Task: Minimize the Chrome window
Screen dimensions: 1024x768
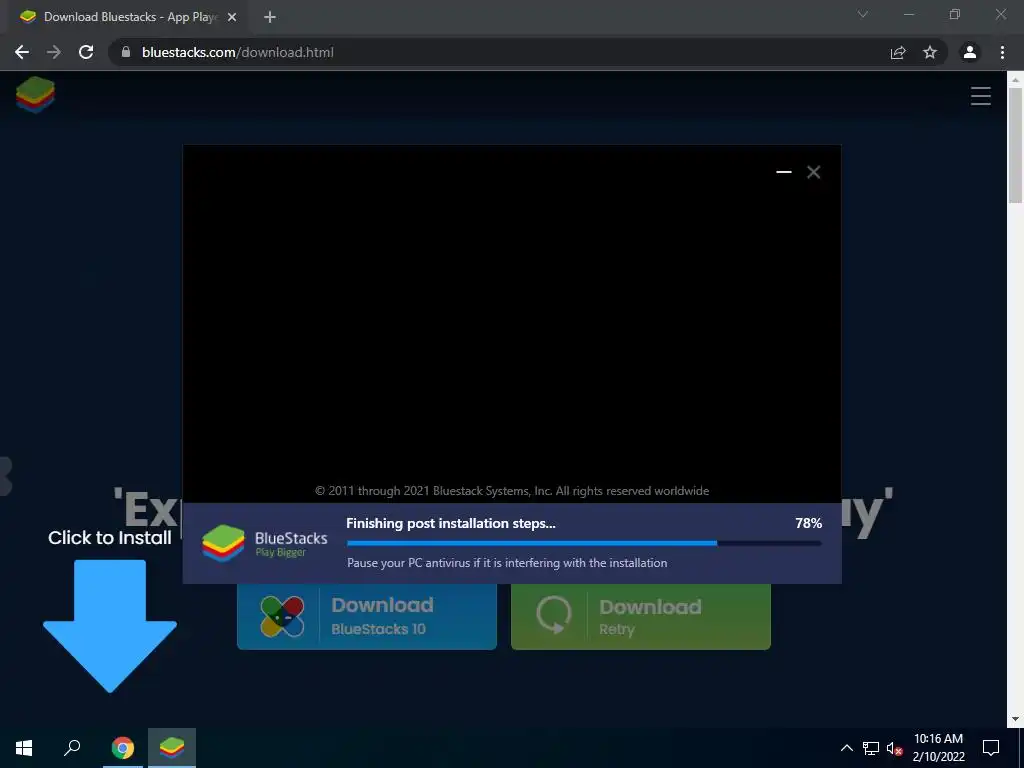Action: (x=909, y=14)
